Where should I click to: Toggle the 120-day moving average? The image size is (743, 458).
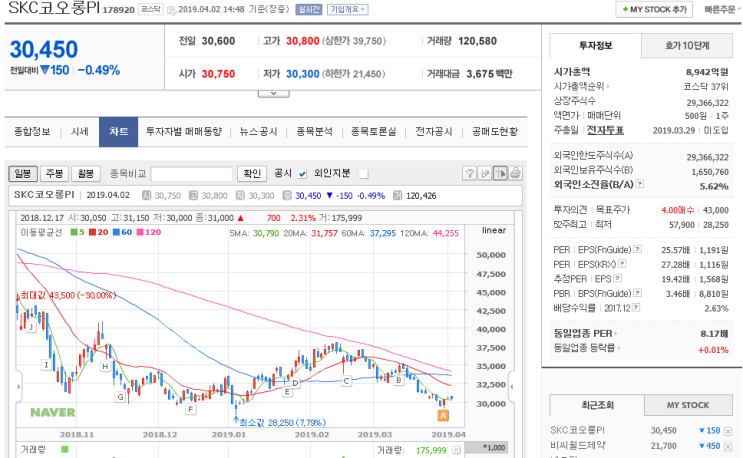149,232
